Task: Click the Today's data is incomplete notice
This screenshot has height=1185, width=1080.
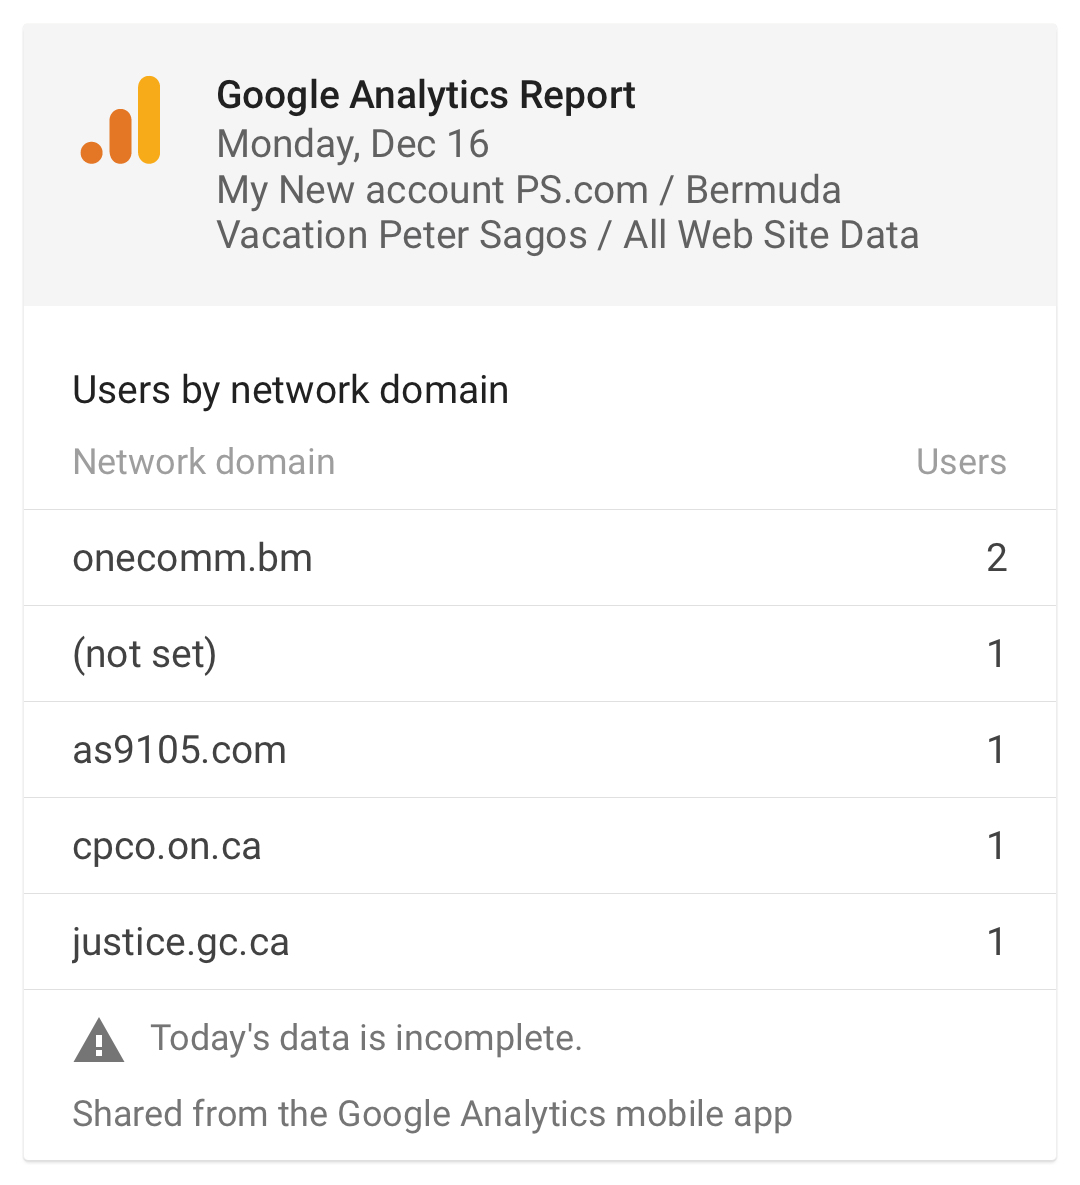Action: click(x=366, y=1038)
